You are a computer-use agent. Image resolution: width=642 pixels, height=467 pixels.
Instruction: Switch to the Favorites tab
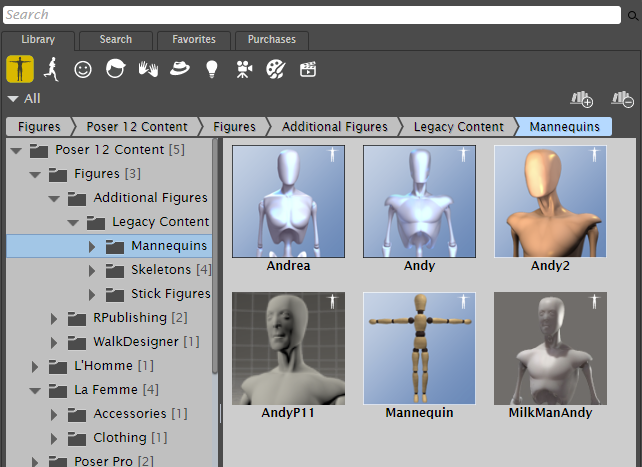(x=193, y=40)
